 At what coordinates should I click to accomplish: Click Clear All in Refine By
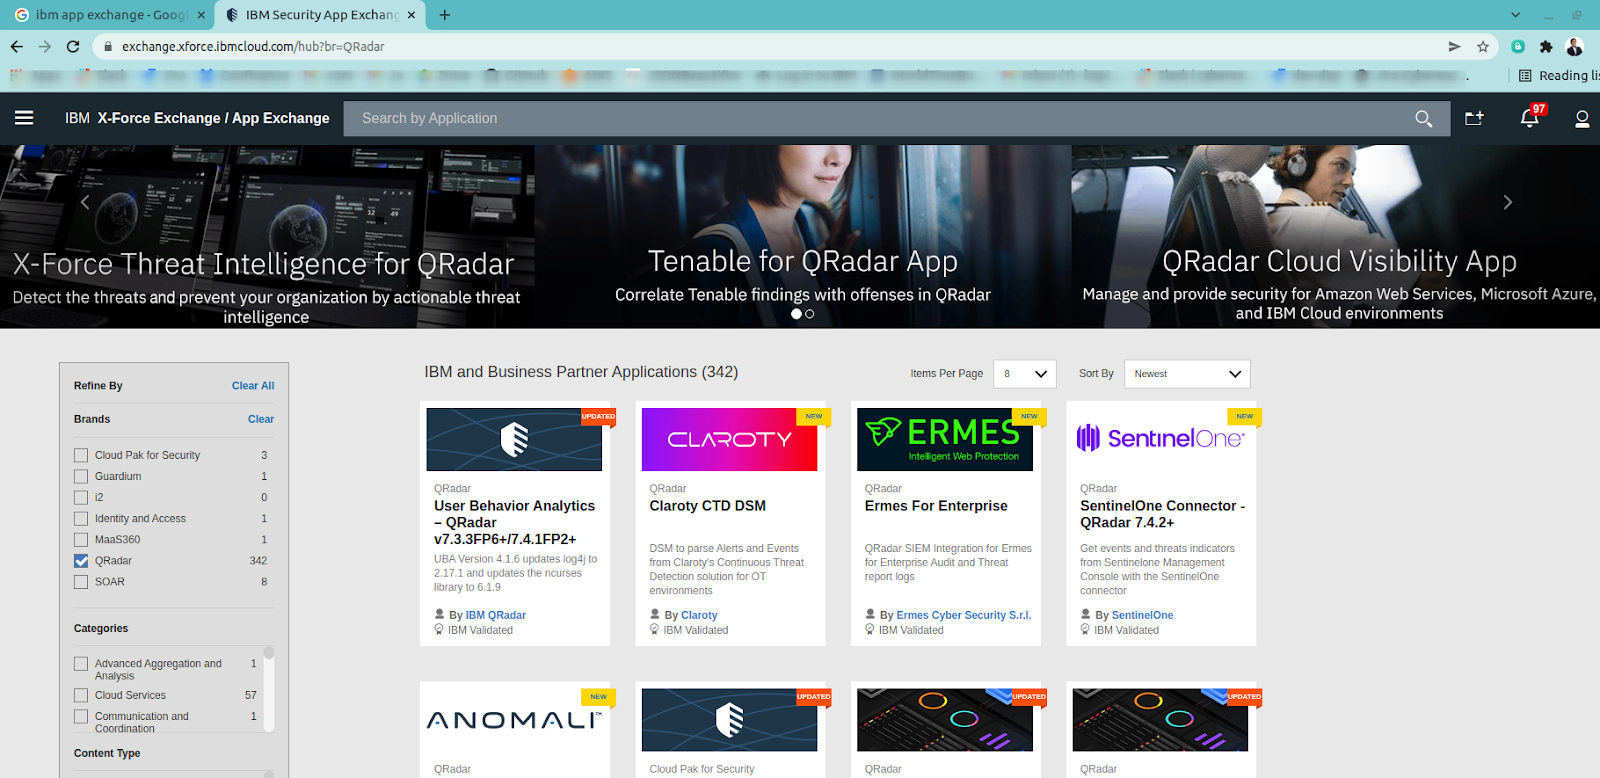(x=253, y=386)
